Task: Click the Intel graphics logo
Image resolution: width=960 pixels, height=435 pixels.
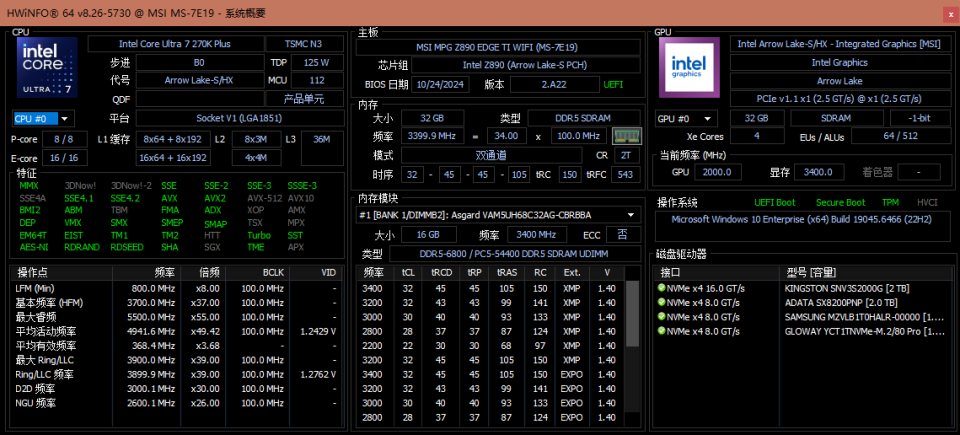Action: 689,67
